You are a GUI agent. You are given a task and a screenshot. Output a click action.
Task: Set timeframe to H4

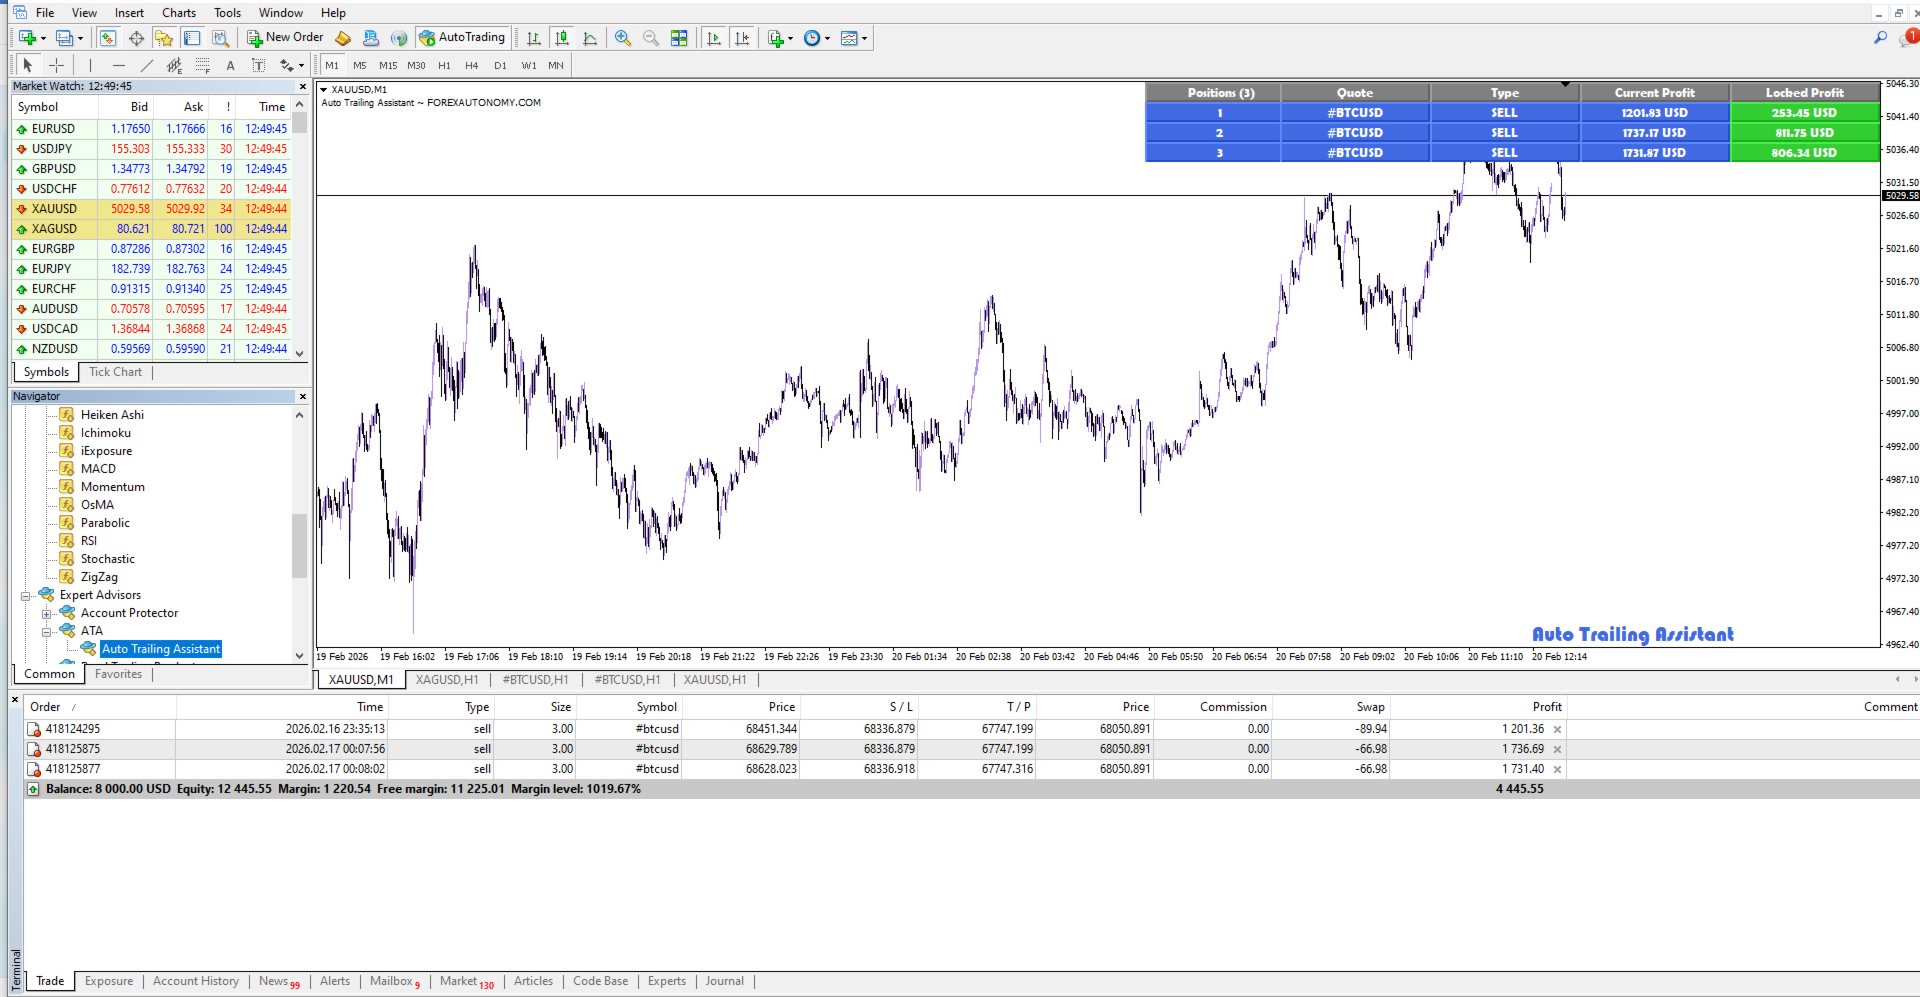(472, 66)
